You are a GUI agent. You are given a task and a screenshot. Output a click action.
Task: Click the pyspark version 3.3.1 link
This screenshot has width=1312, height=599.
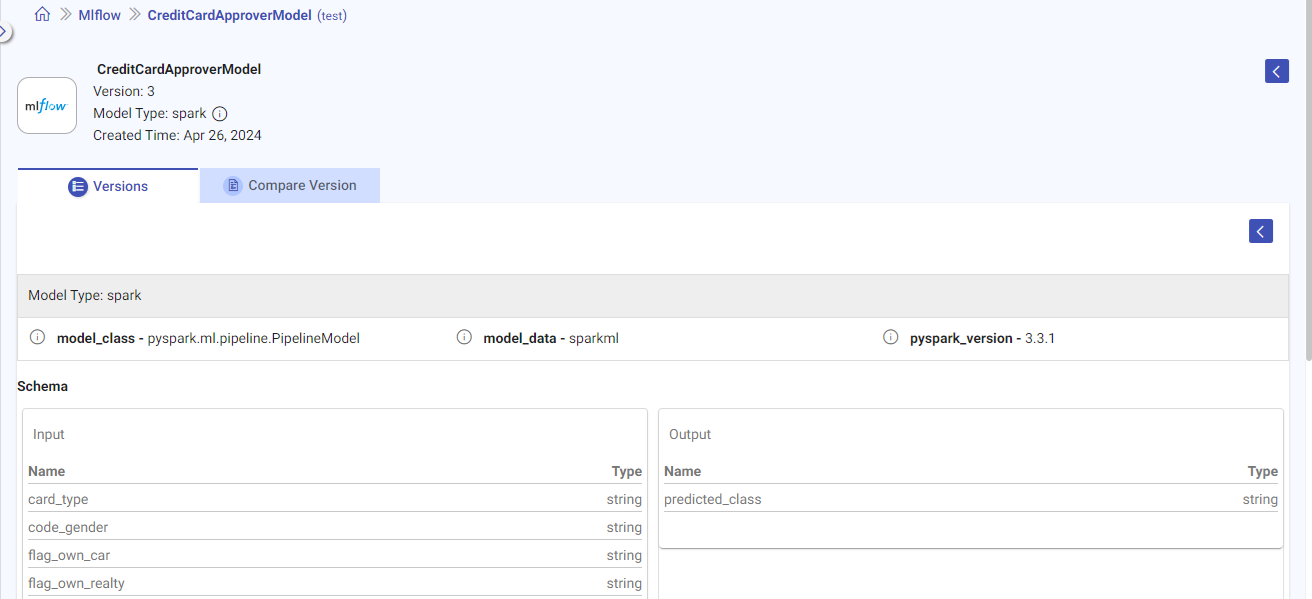coord(1040,338)
